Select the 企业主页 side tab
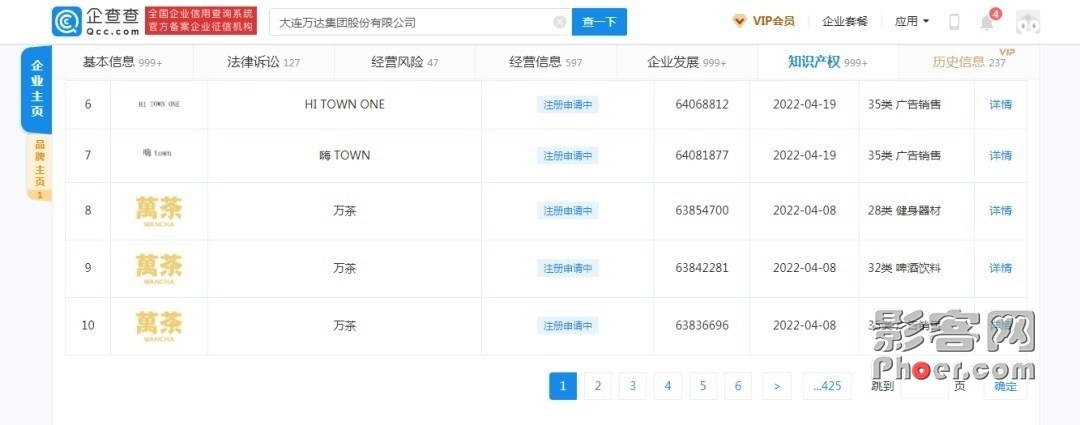 pos(37,90)
